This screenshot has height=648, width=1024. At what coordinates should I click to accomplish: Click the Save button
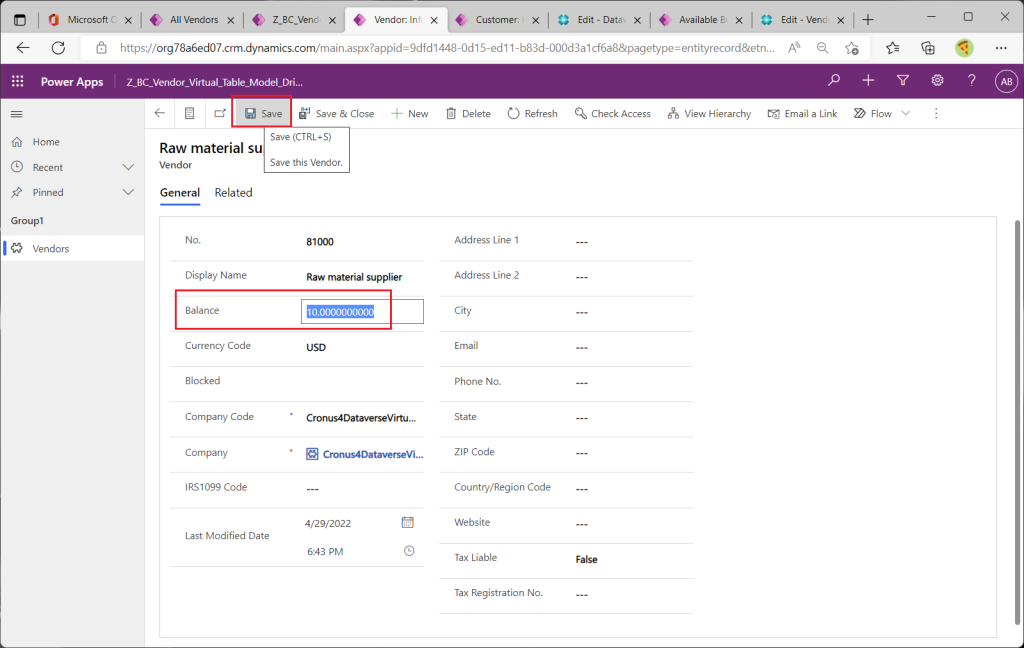(x=263, y=113)
